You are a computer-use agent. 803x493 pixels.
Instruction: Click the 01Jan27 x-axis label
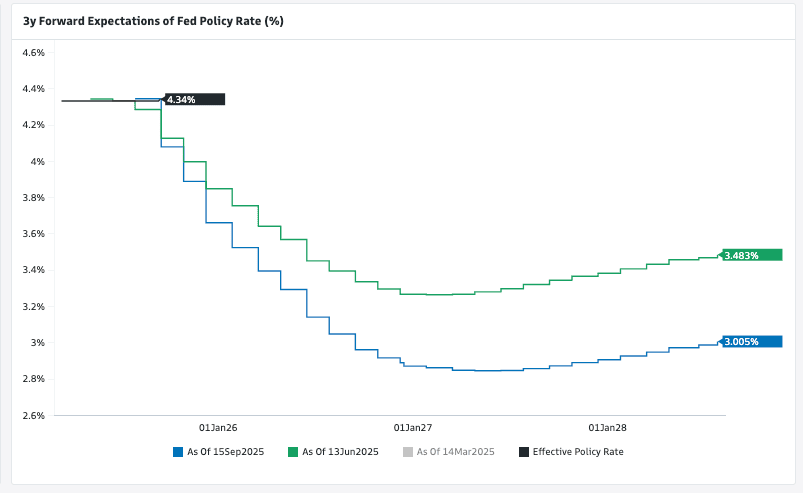tap(412, 427)
